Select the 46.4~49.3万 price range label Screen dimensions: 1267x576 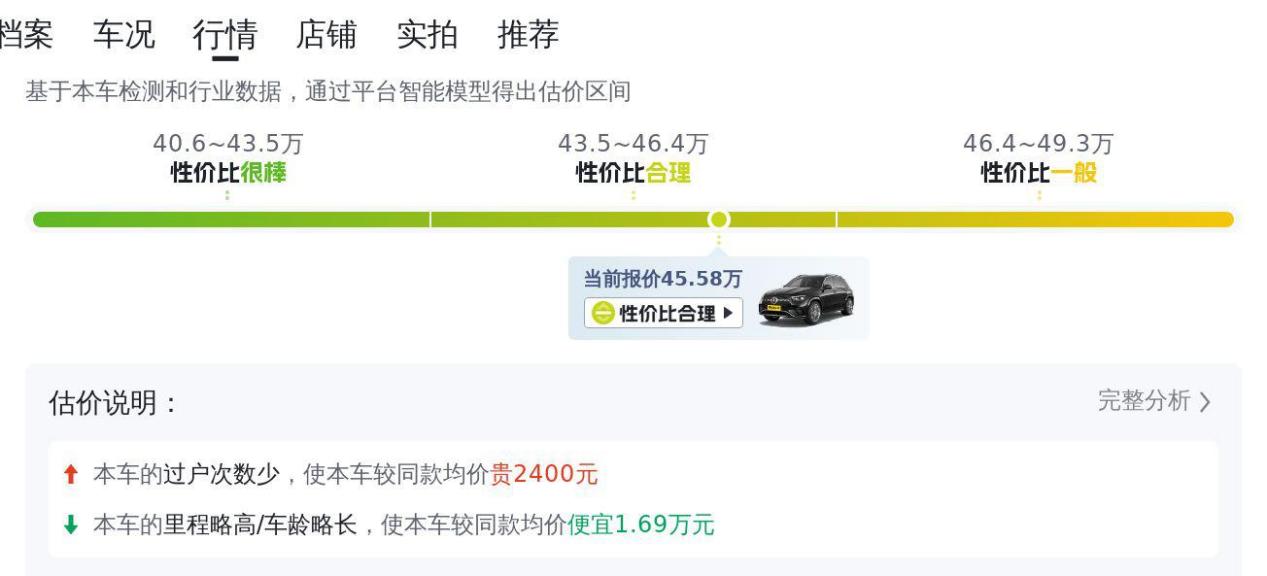(1038, 144)
